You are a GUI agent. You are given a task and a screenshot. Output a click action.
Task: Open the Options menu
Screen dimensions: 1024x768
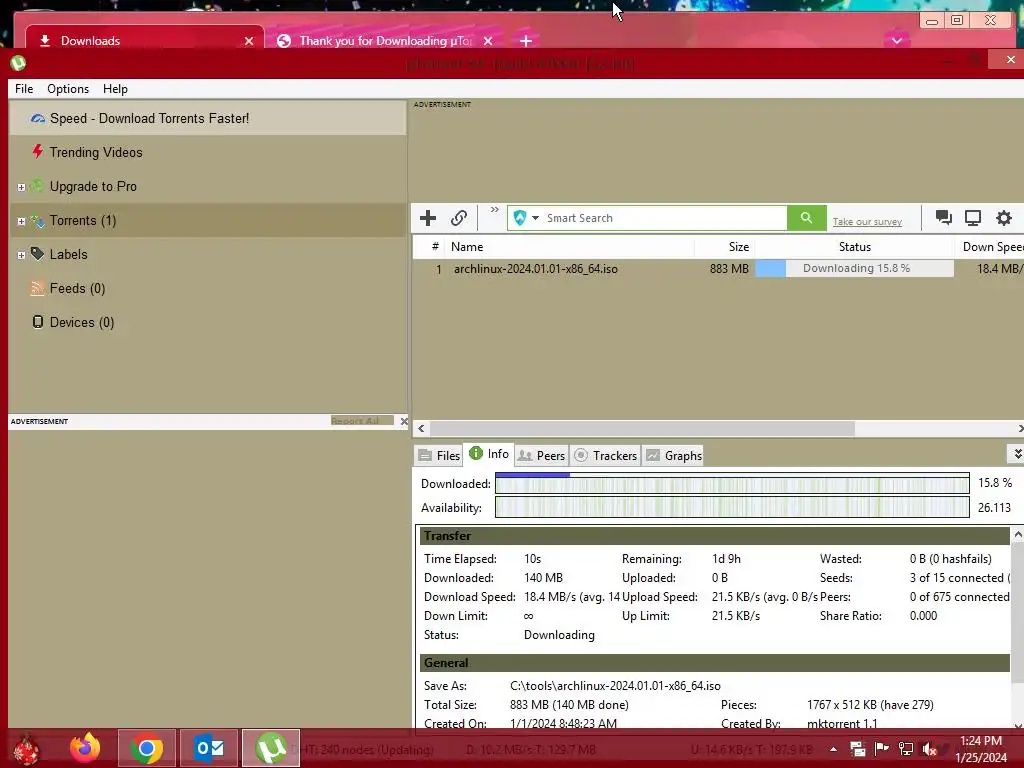point(68,89)
